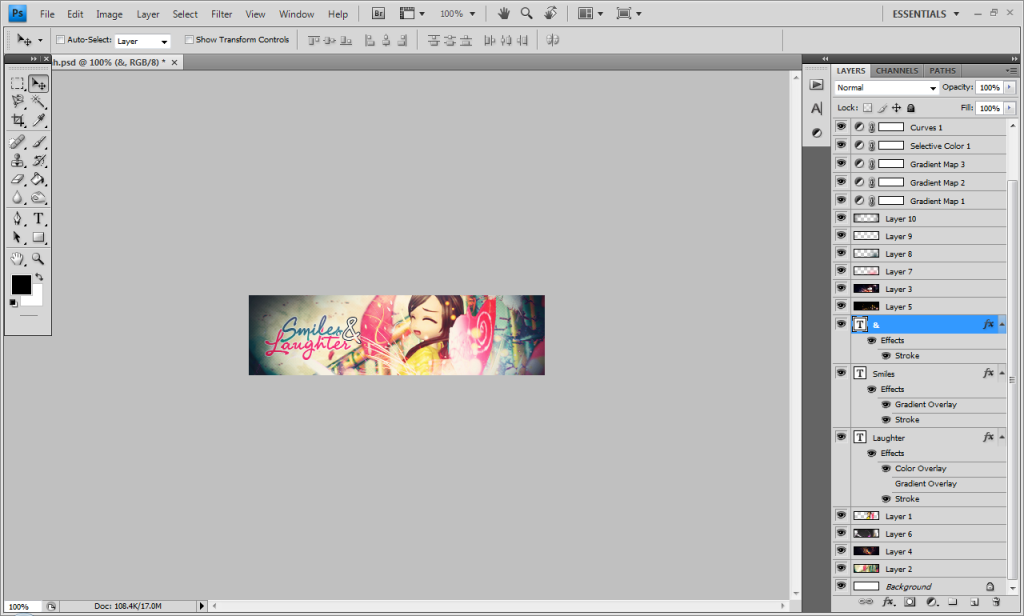Create new adjustment layer icon

[932, 602]
